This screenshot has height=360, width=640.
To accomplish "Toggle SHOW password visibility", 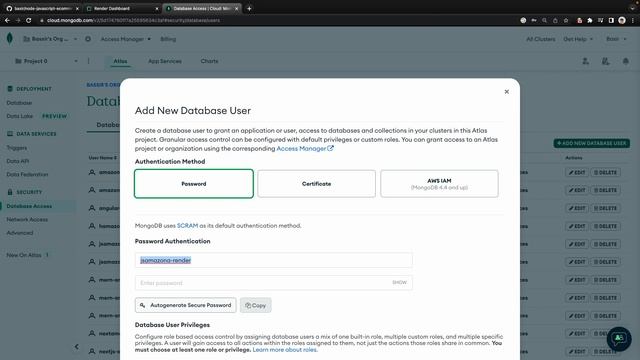I will tap(399, 282).
